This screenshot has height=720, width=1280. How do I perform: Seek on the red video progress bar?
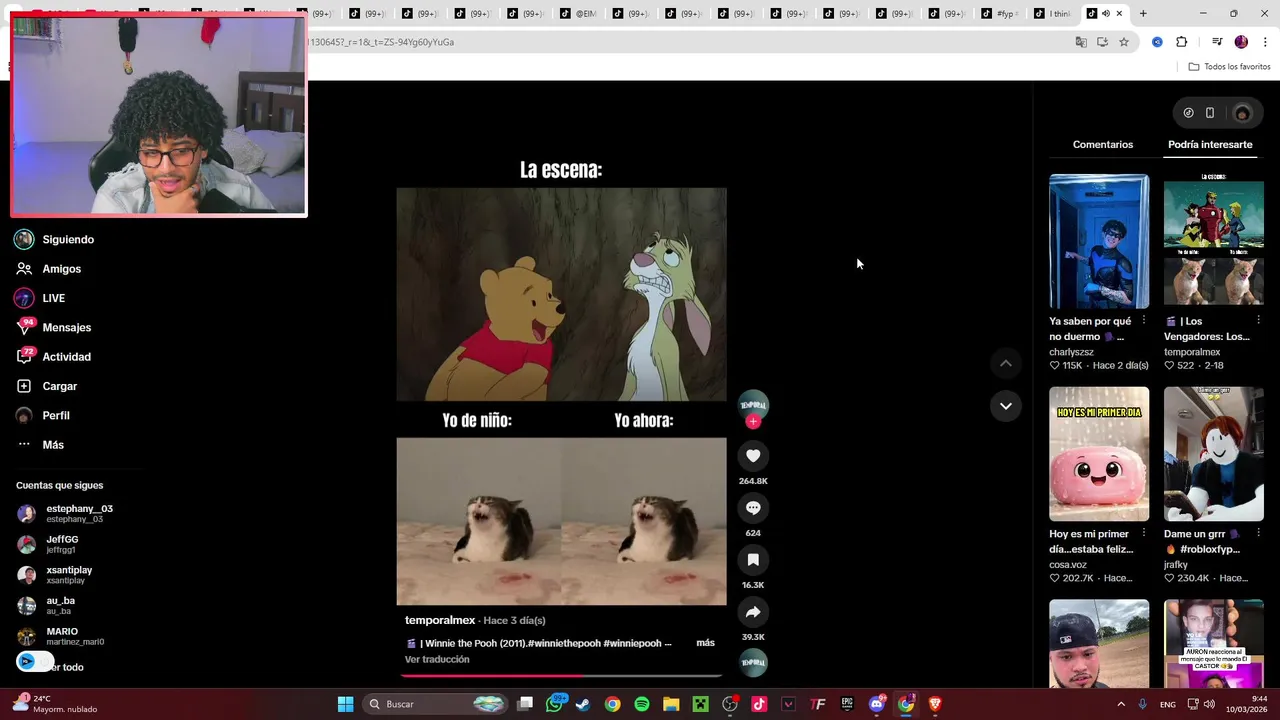(x=561, y=676)
